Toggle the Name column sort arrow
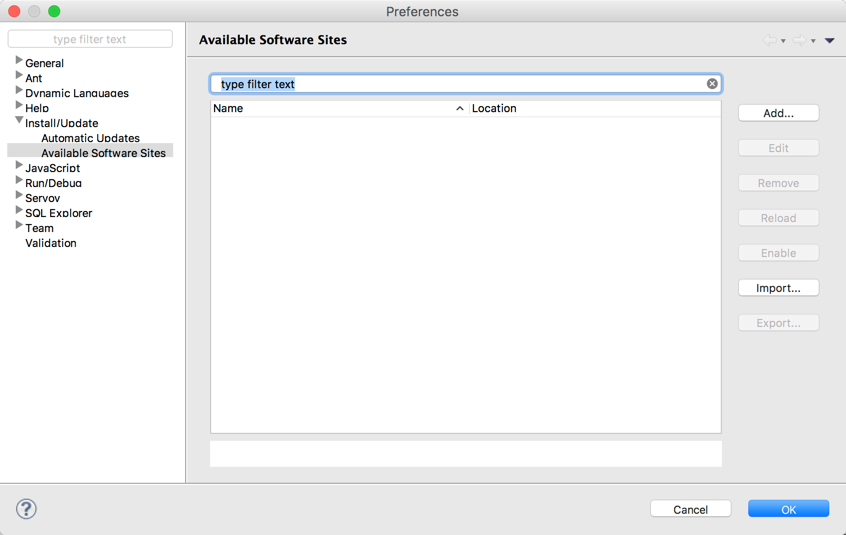Viewport: 846px width, 535px height. [460, 108]
